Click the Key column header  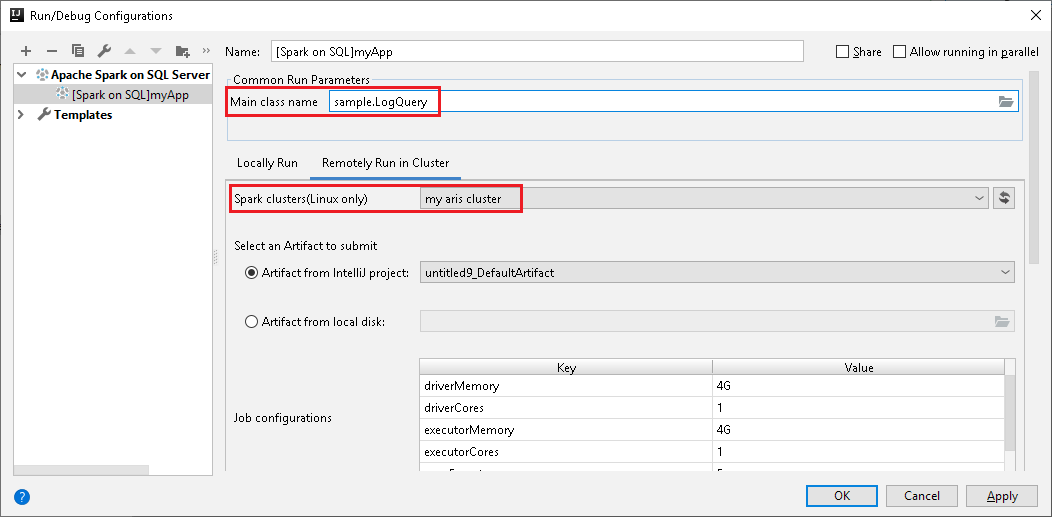coord(566,367)
